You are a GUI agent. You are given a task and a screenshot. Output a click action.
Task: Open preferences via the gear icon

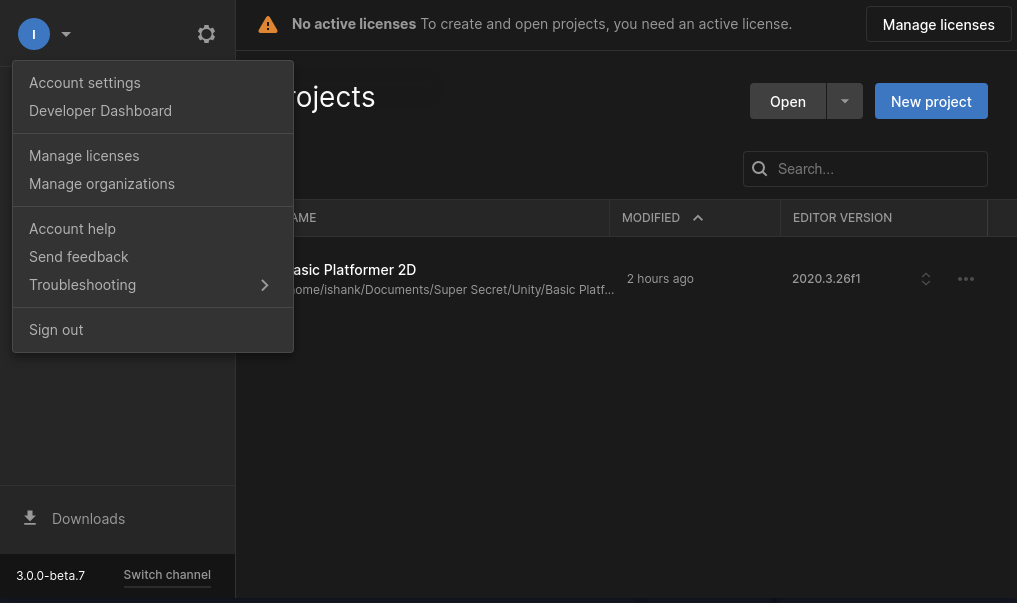206,34
